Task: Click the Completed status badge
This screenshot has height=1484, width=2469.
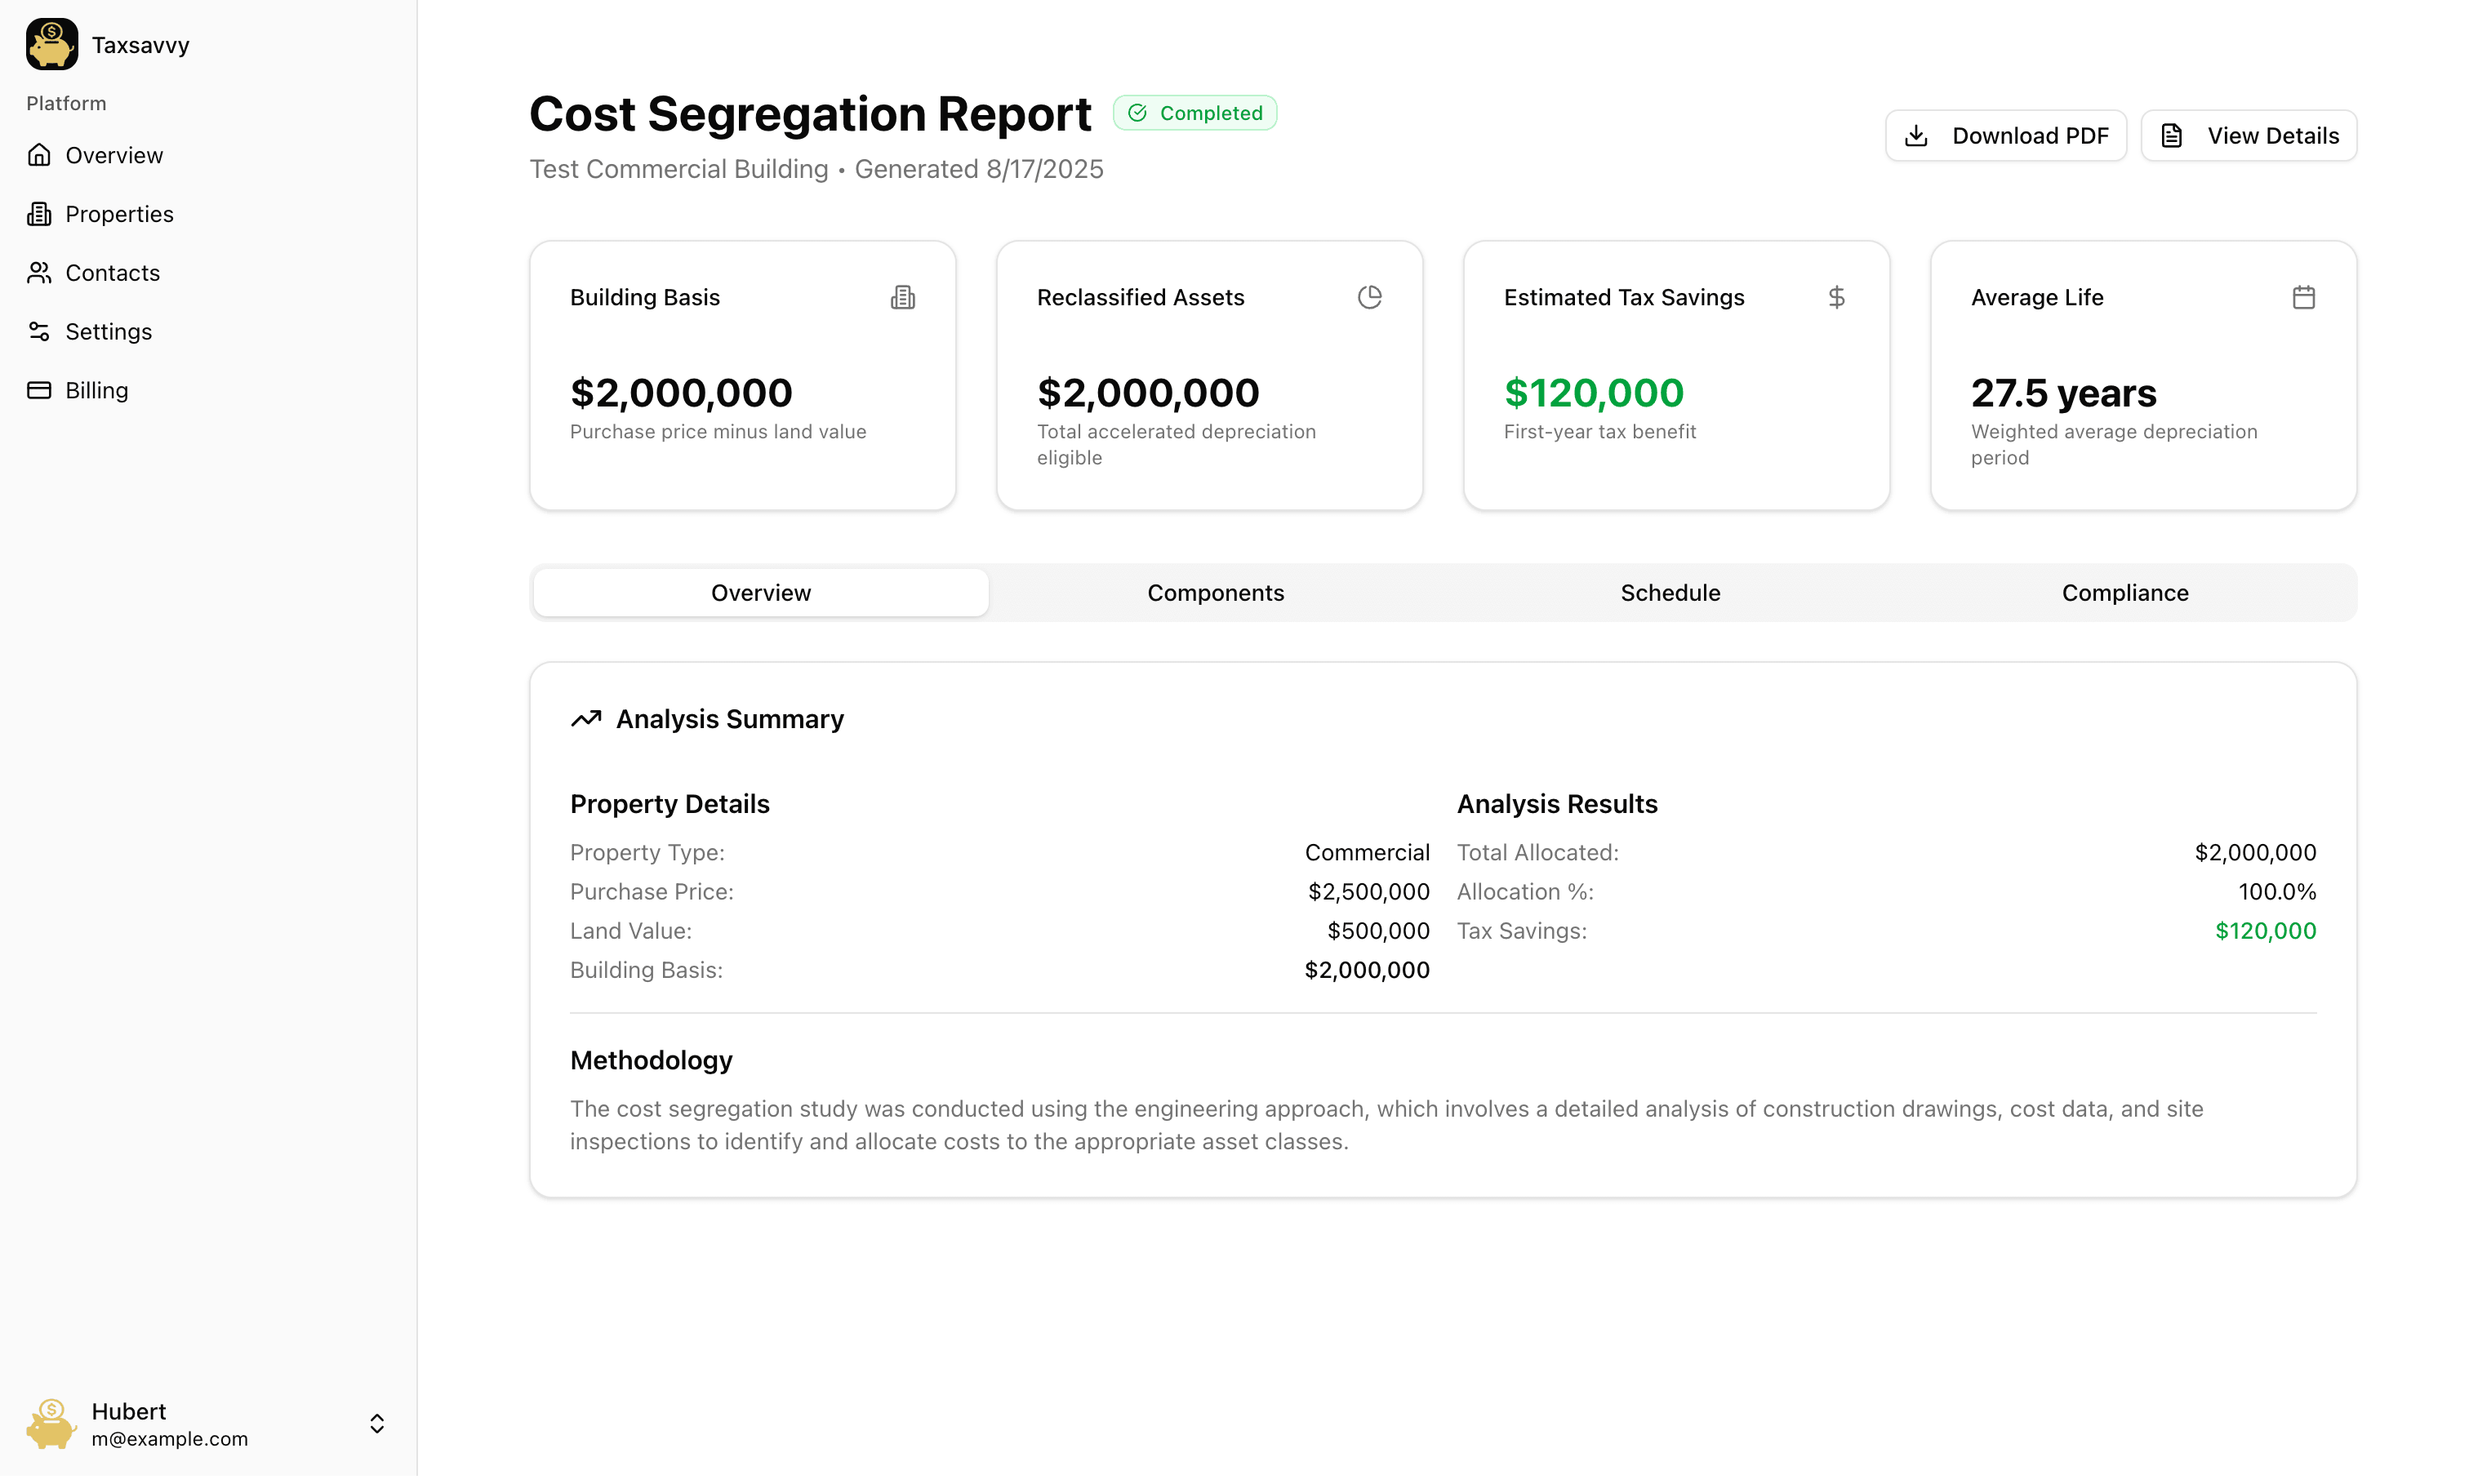Action: click(x=1195, y=112)
